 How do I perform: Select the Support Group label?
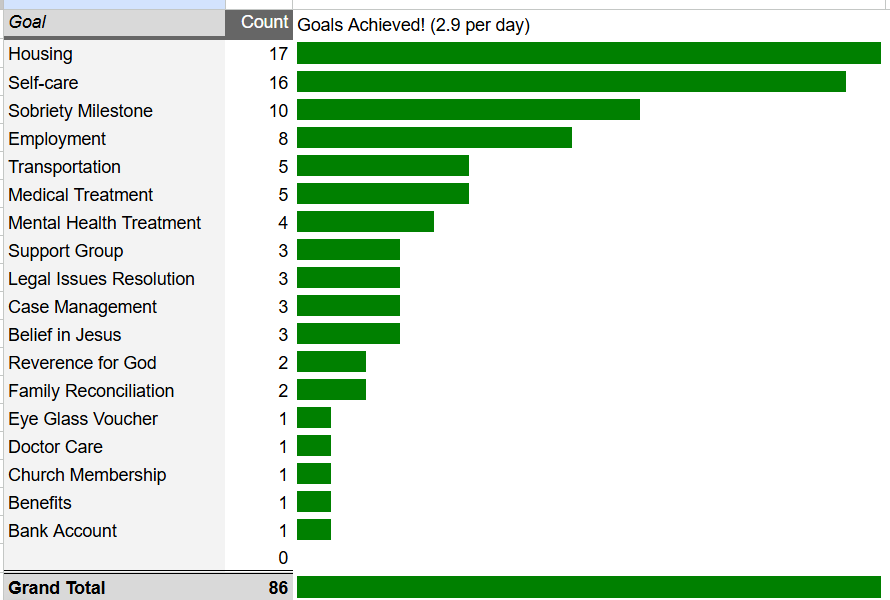tap(65, 251)
